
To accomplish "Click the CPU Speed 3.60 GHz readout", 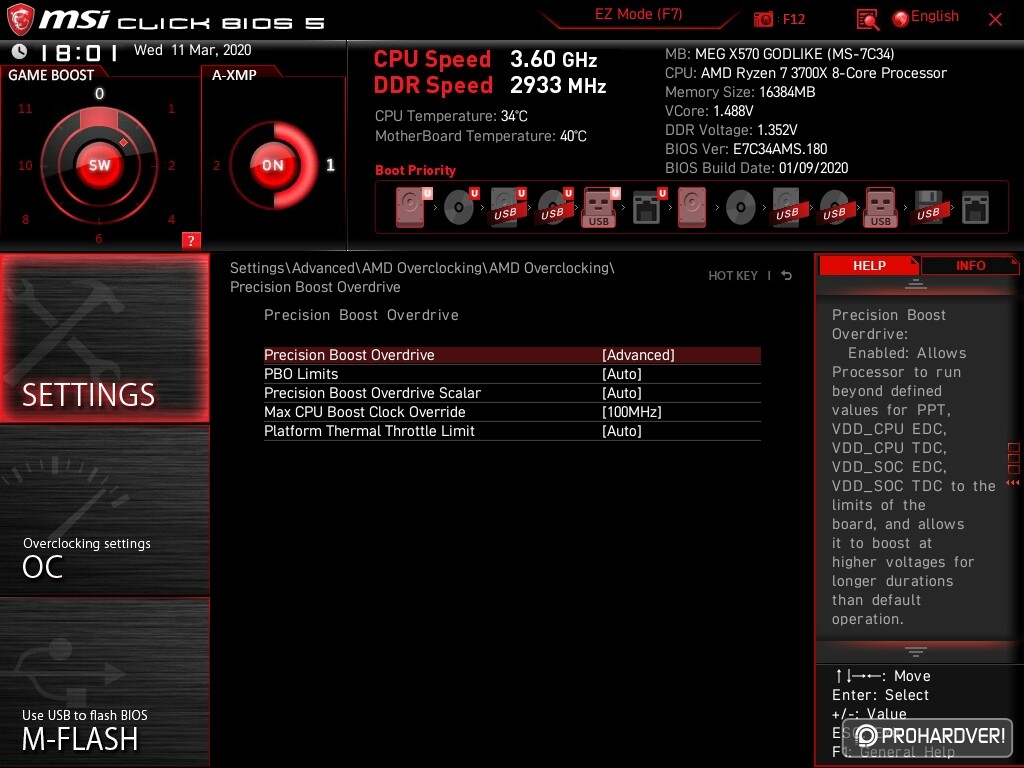I will (485, 59).
